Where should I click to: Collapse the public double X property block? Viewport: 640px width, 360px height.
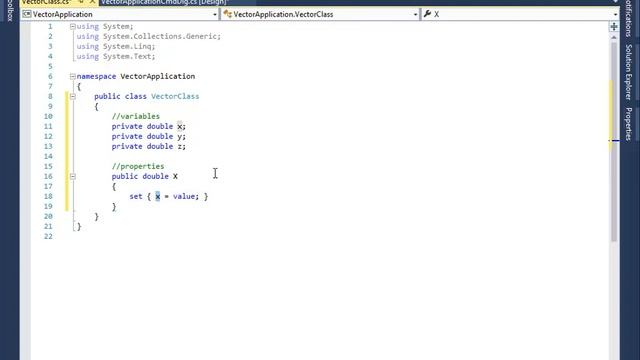click(x=72, y=176)
